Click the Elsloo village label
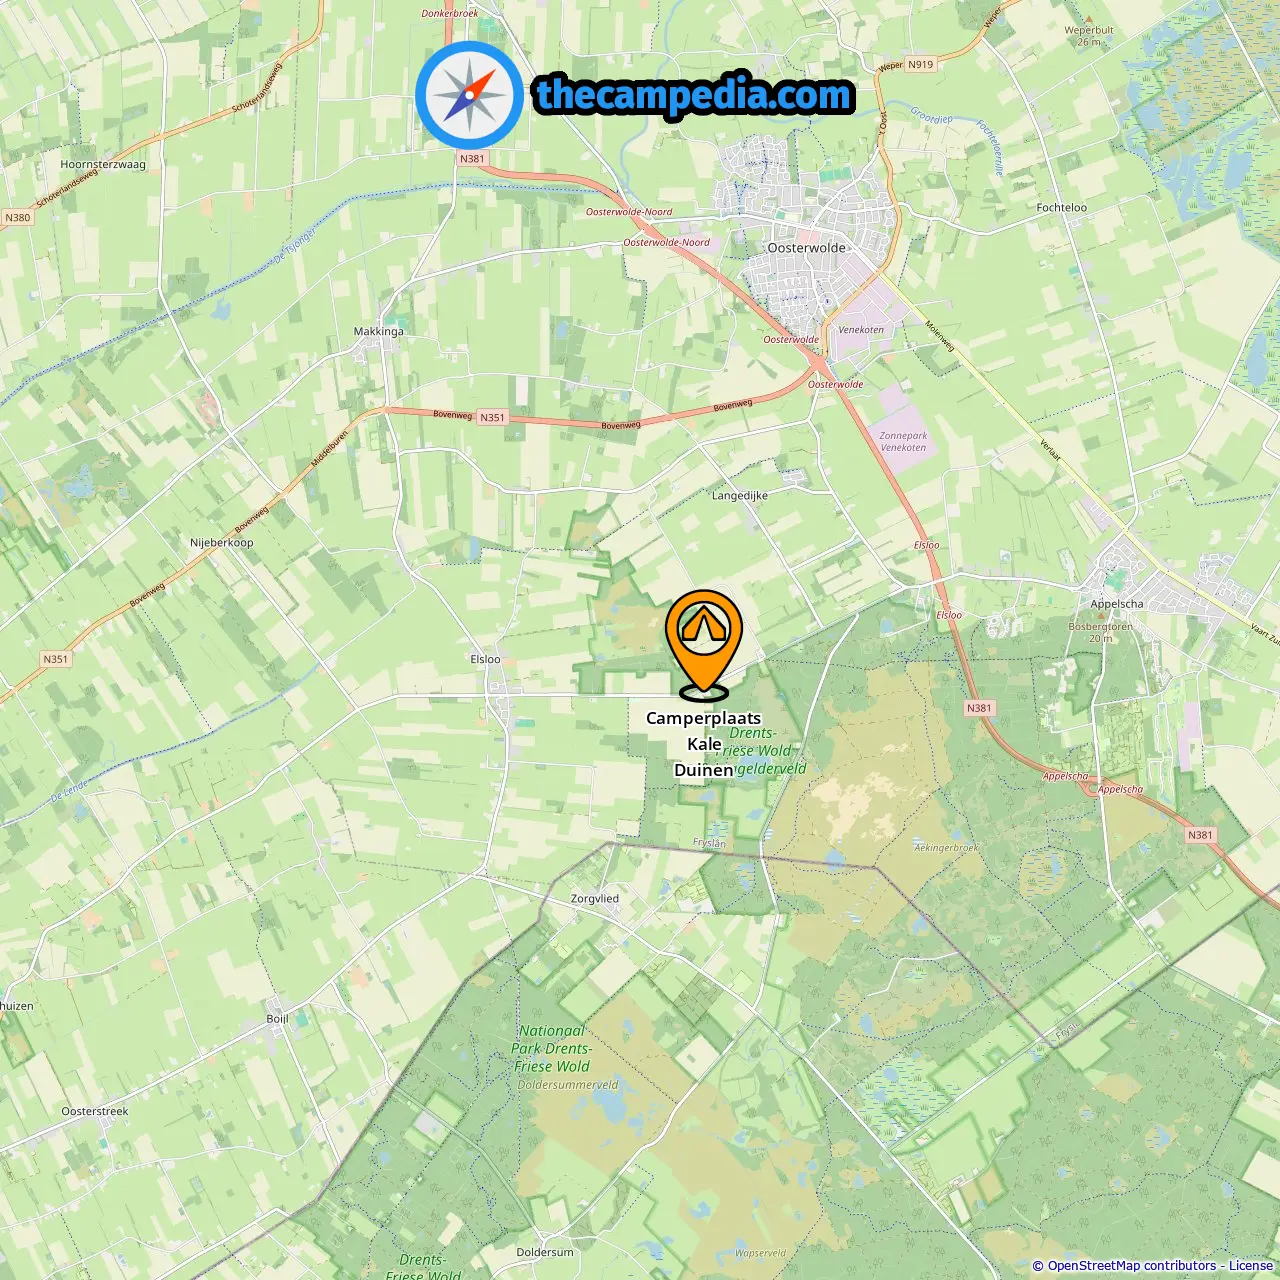This screenshot has width=1280, height=1280. coord(485,660)
